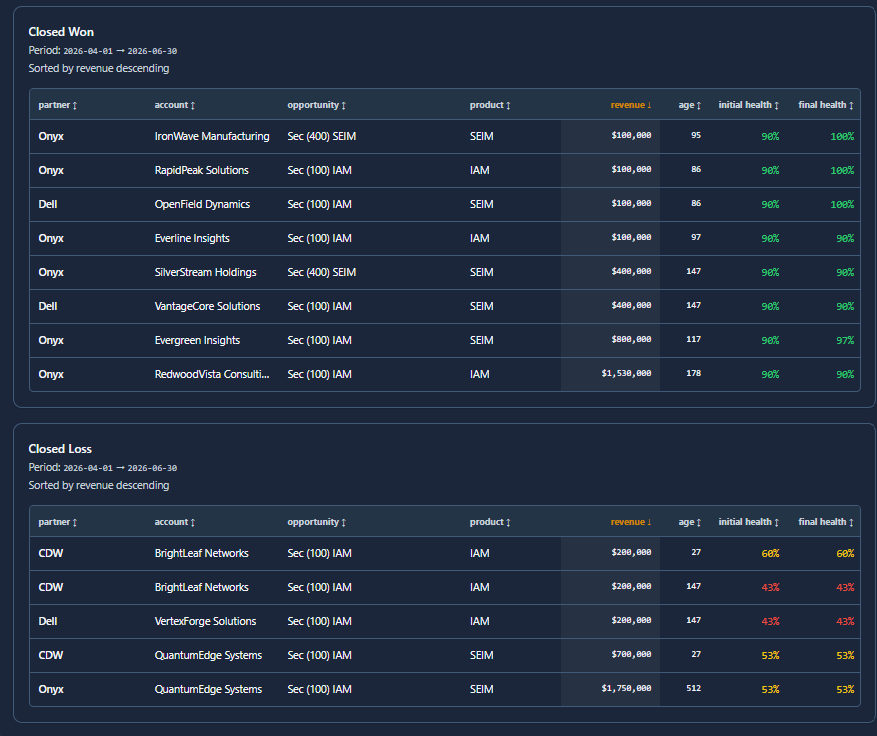Toggle revenue sort in Closed Won table
Viewport: 877px width, 736px height.
(631, 105)
